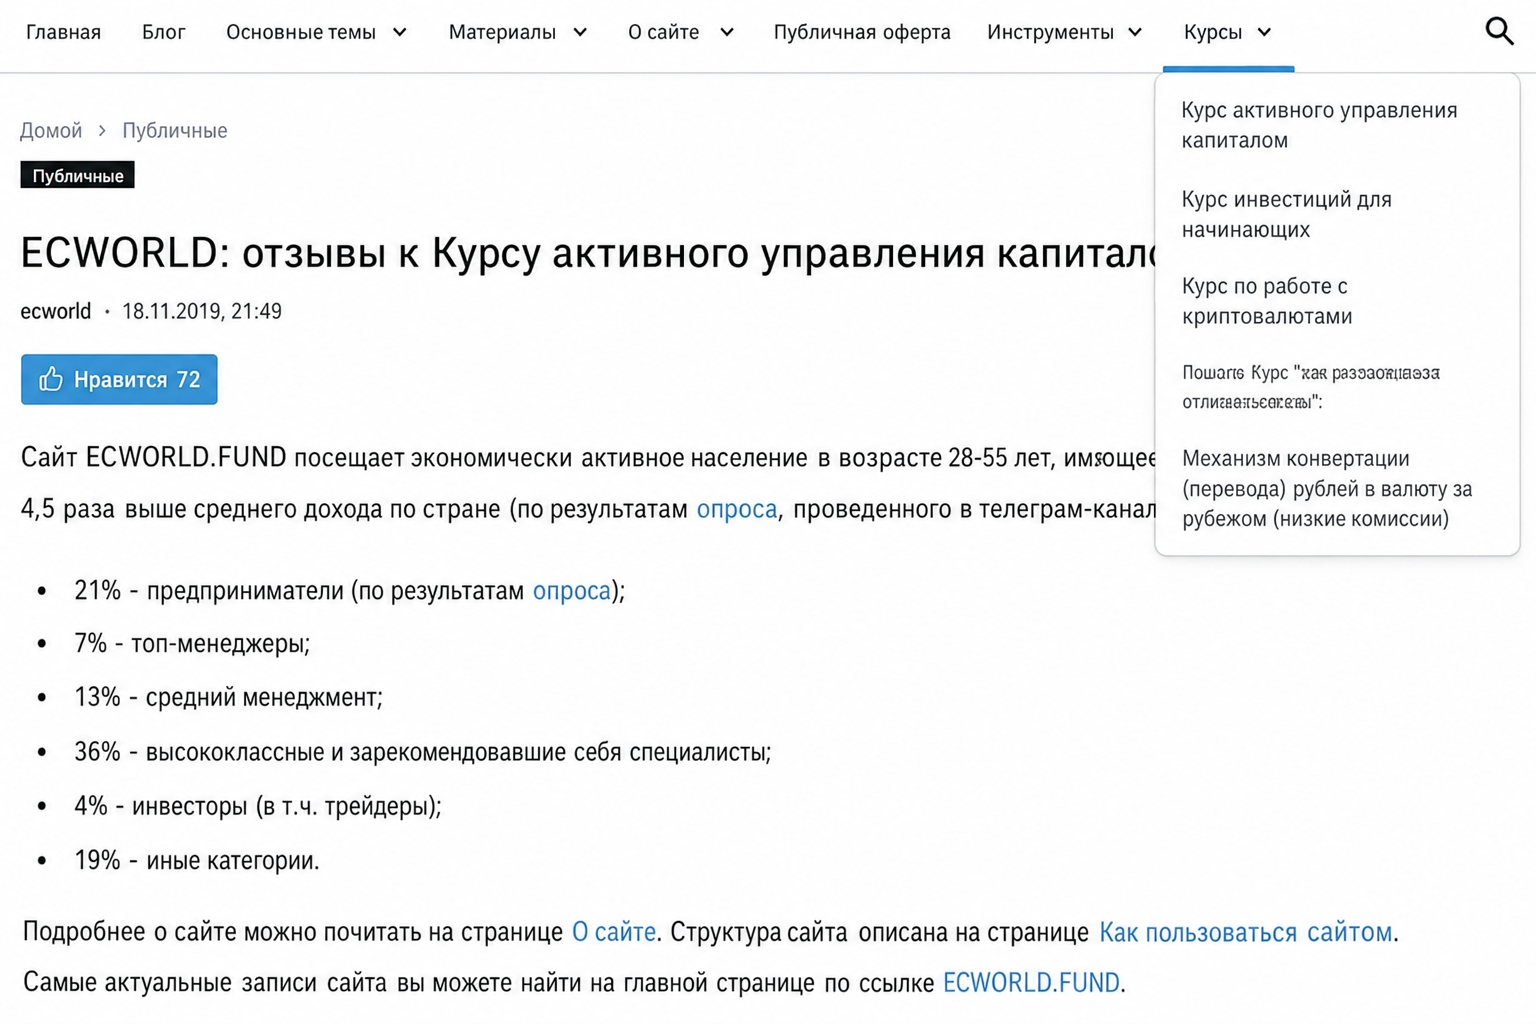Click the bullet 7% - топ-менеджеры
The image size is (1536, 1024).
192,643
